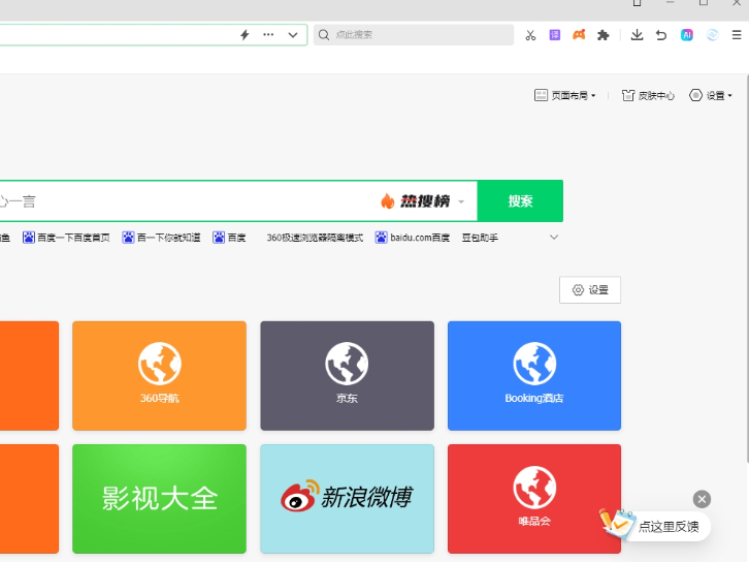
Task: Open the 百一下你就知道 bookmark
Action: (161, 237)
